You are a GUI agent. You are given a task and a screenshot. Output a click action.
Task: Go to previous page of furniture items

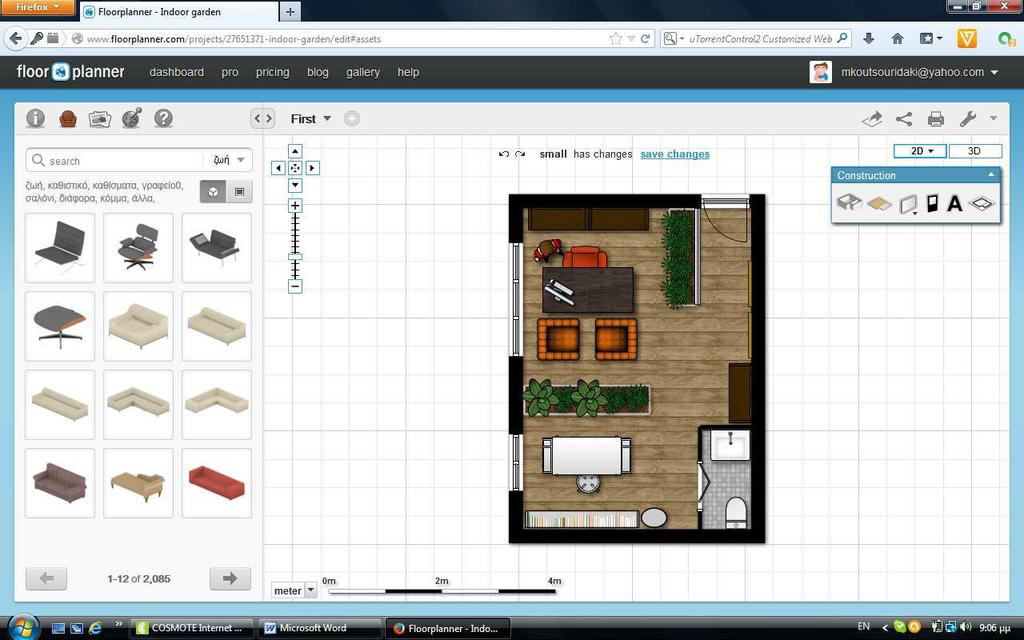point(46,579)
